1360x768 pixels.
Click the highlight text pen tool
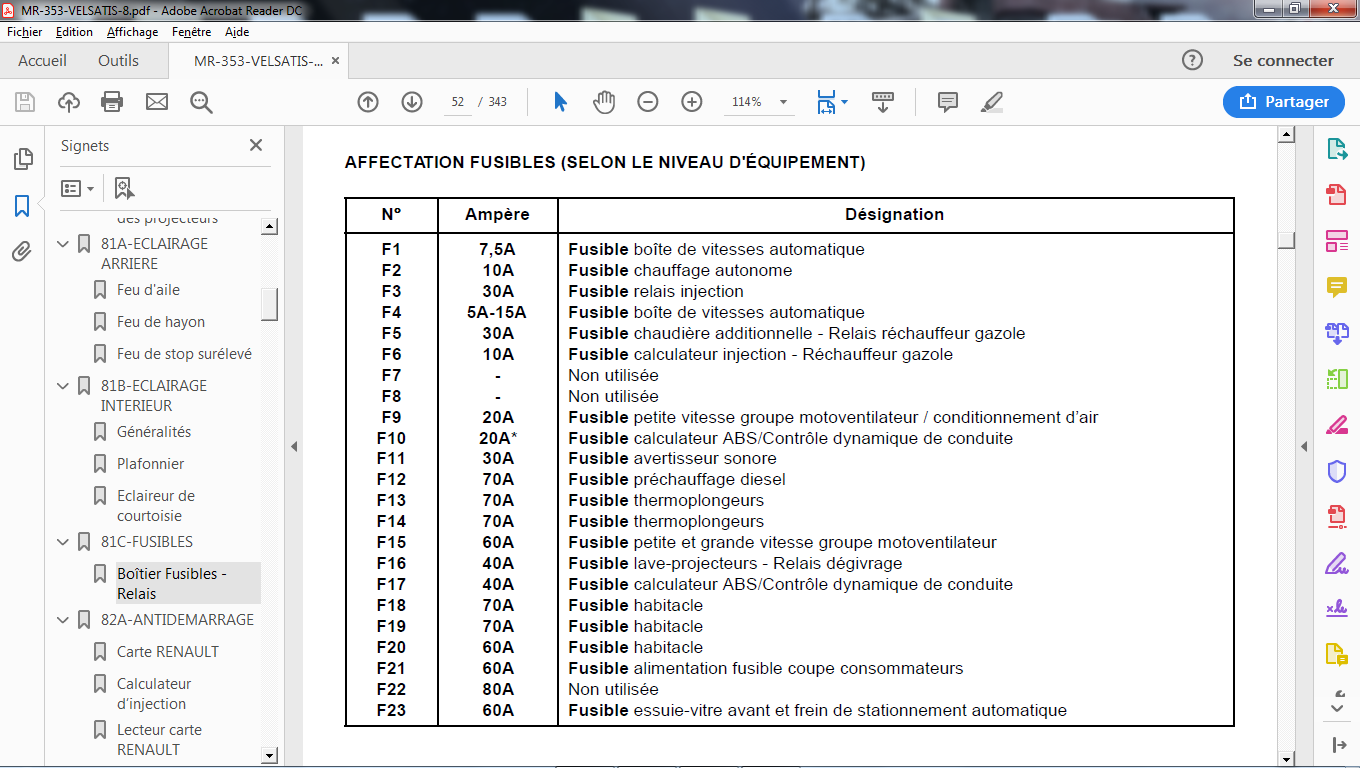(992, 102)
